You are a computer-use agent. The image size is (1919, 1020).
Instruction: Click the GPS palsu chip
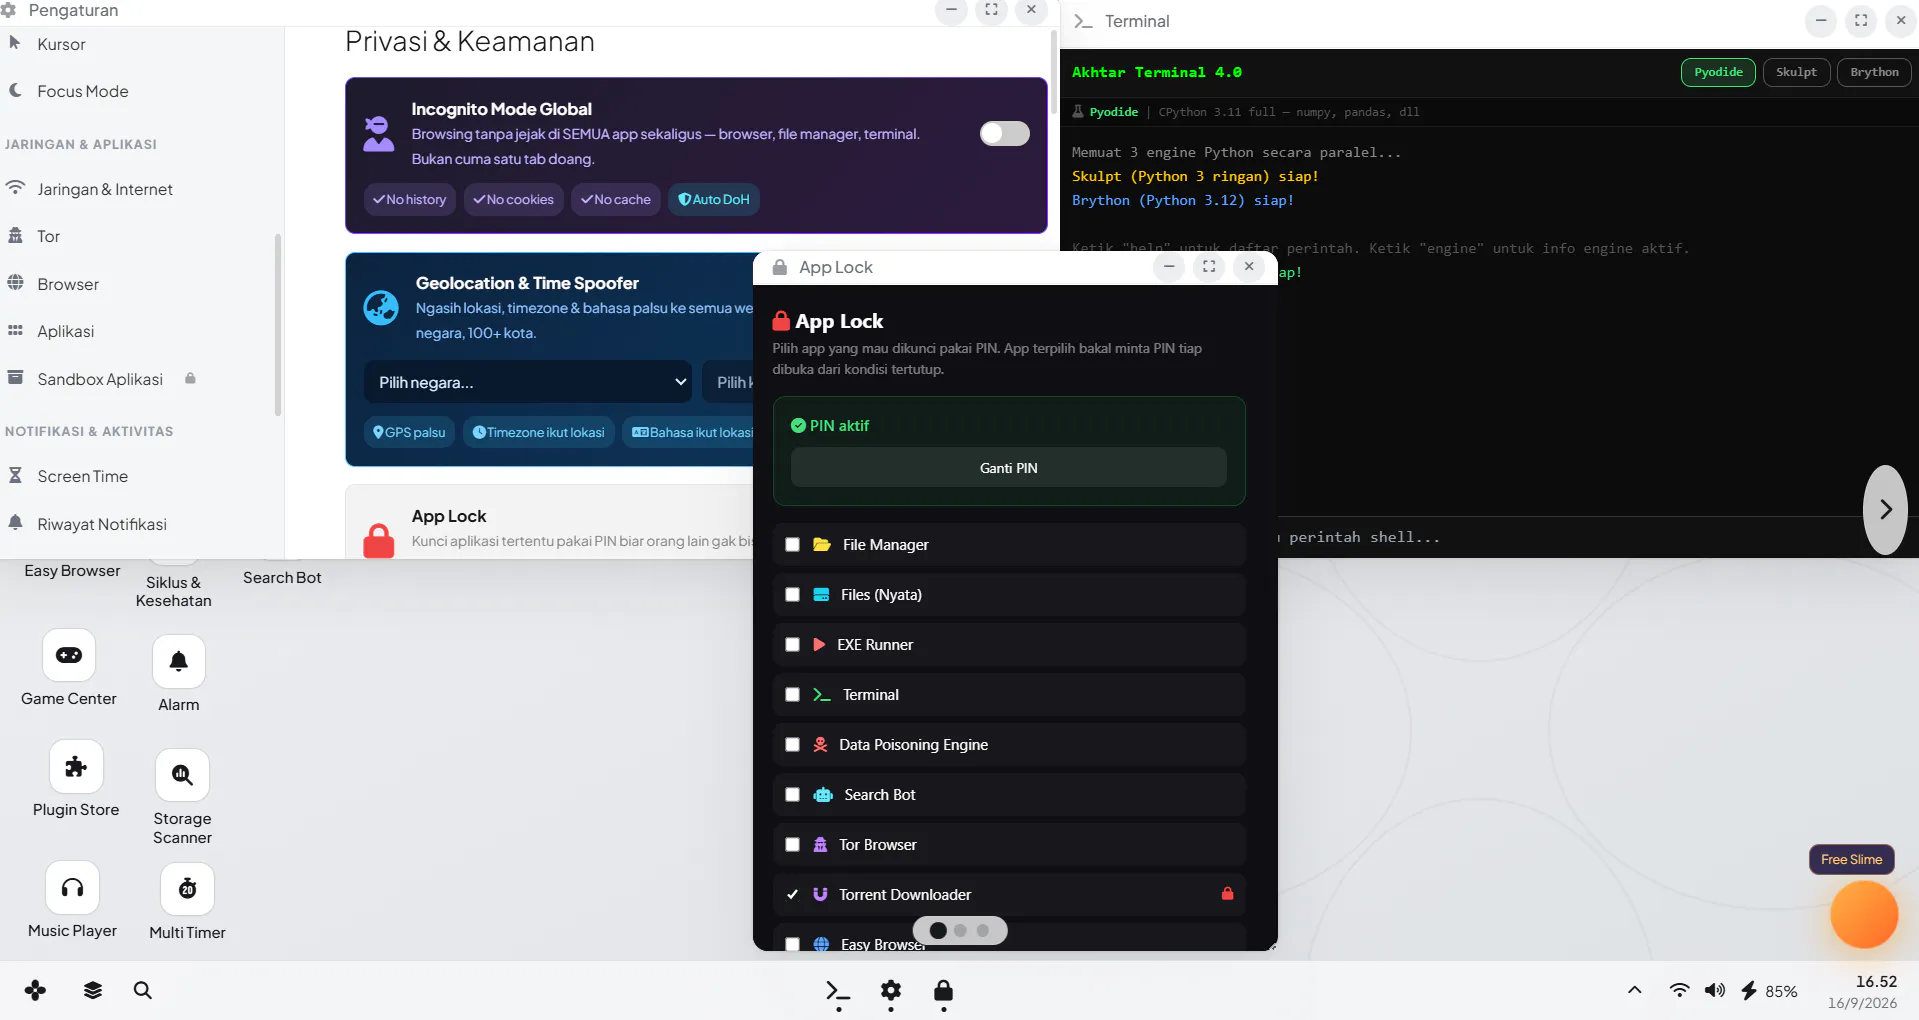[409, 432]
